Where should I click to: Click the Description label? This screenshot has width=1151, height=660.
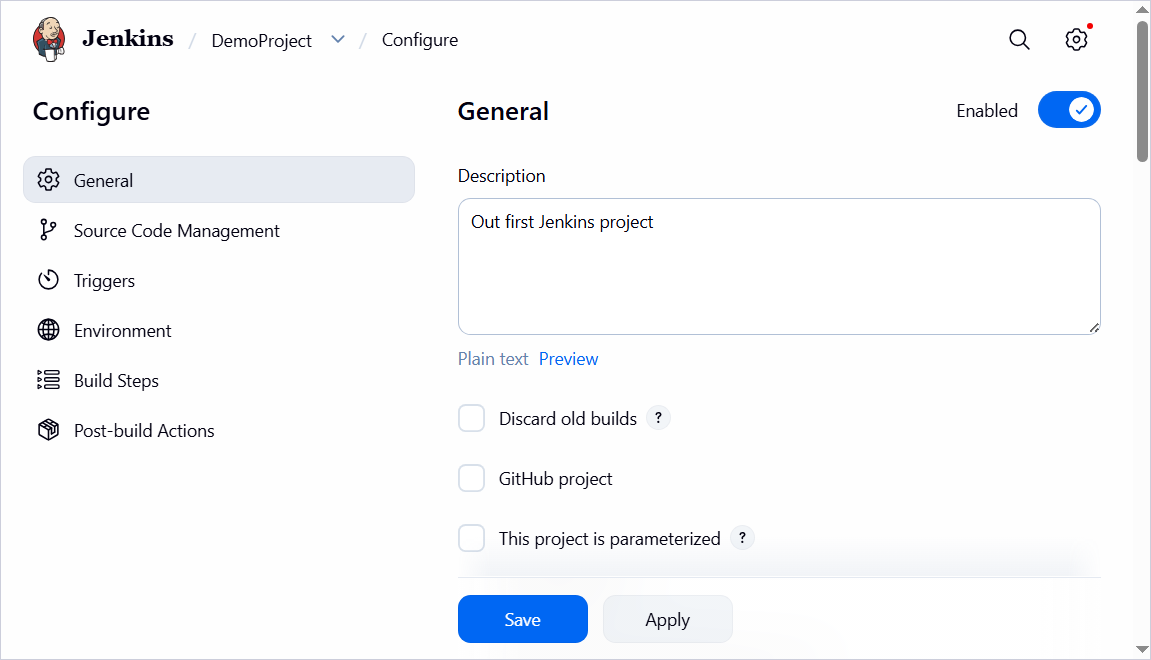[x=501, y=176]
